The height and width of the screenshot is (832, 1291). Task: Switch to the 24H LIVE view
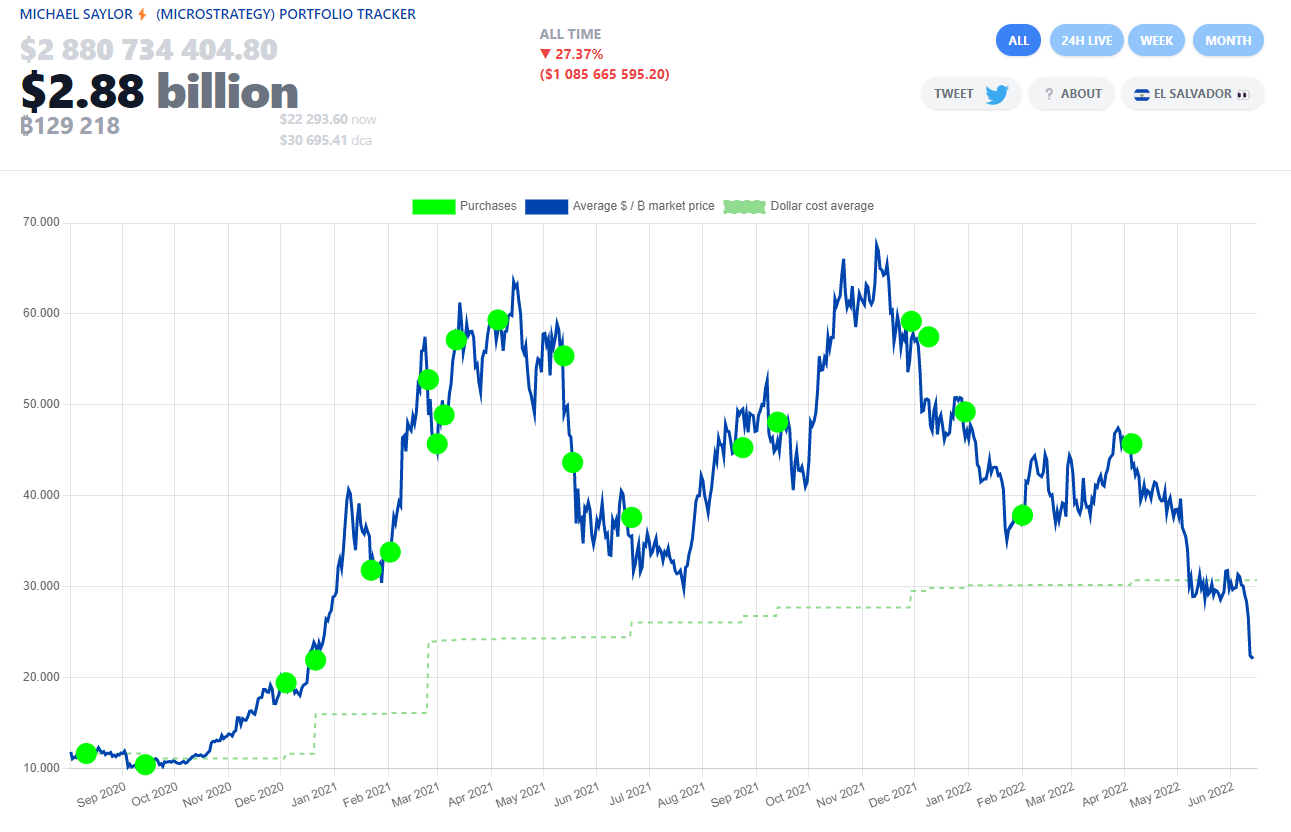(1086, 41)
